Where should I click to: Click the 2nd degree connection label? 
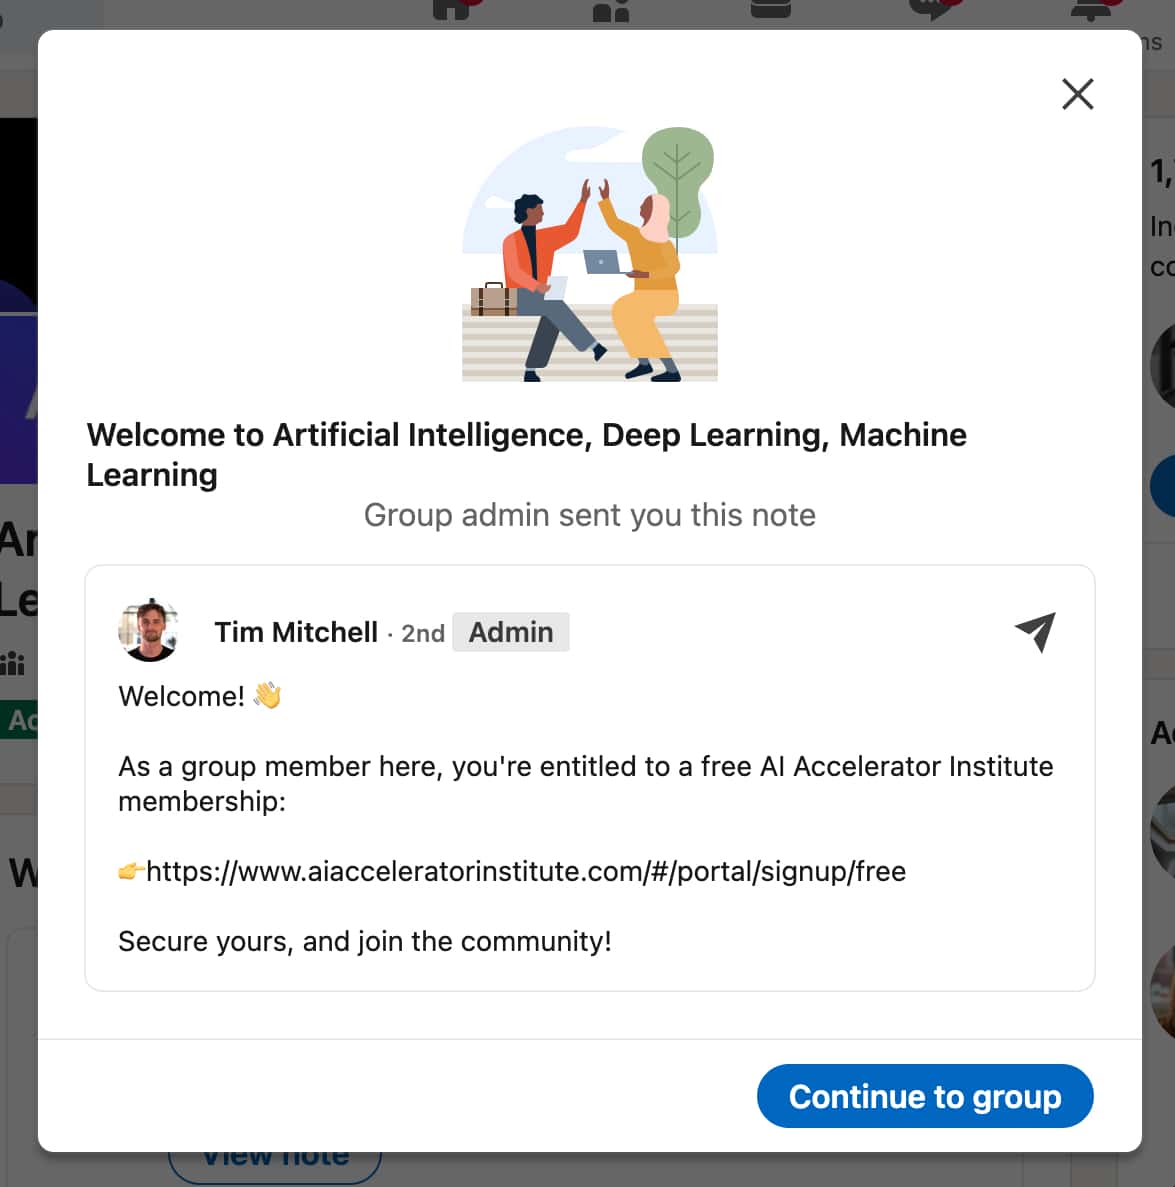click(x=422, y=633)
